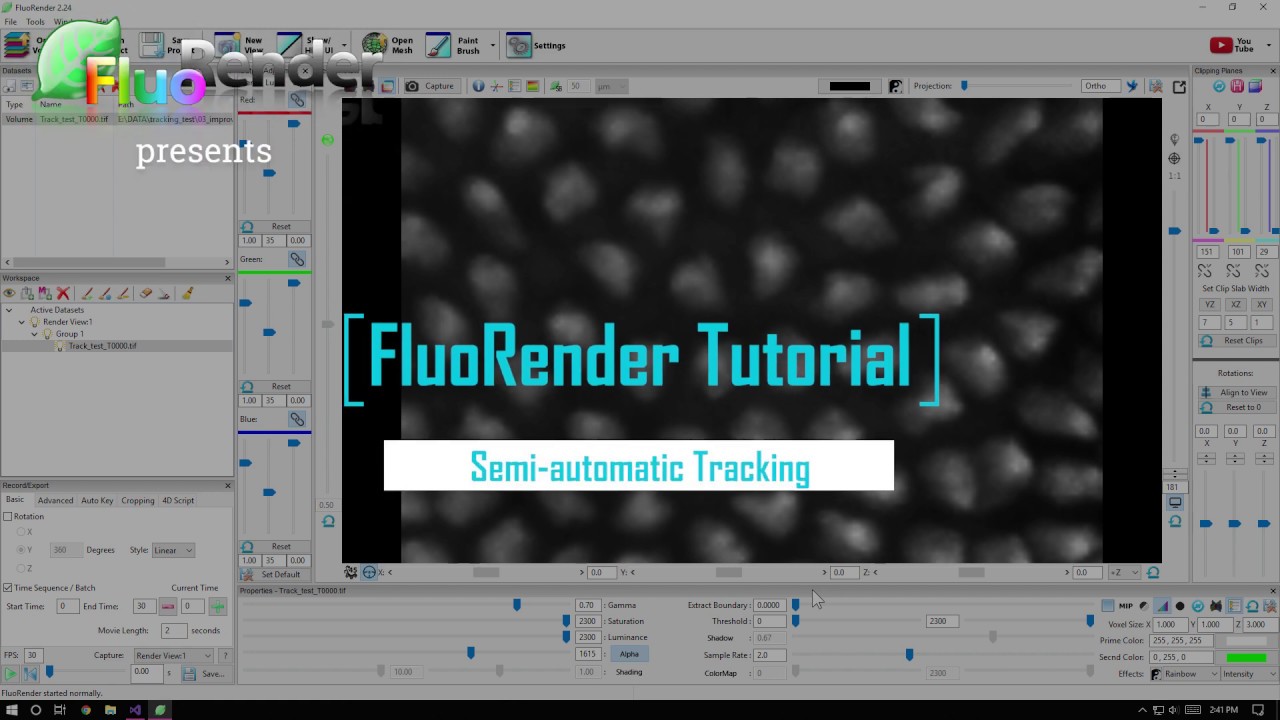Collapse the Group 1 tree node
The width and height of the screenshot is (1280, 720).
tap(34, 334)
